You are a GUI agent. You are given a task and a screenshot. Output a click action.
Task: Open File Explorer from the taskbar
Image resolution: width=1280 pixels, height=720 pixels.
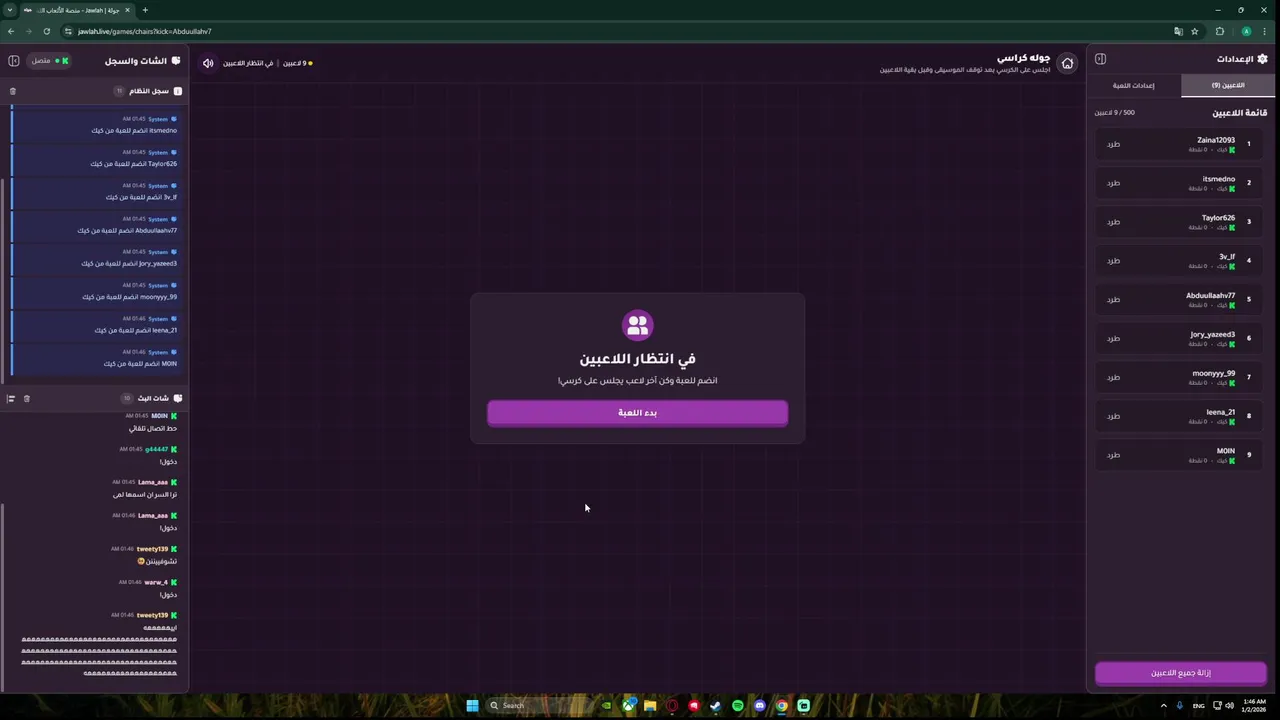(650, 705)
